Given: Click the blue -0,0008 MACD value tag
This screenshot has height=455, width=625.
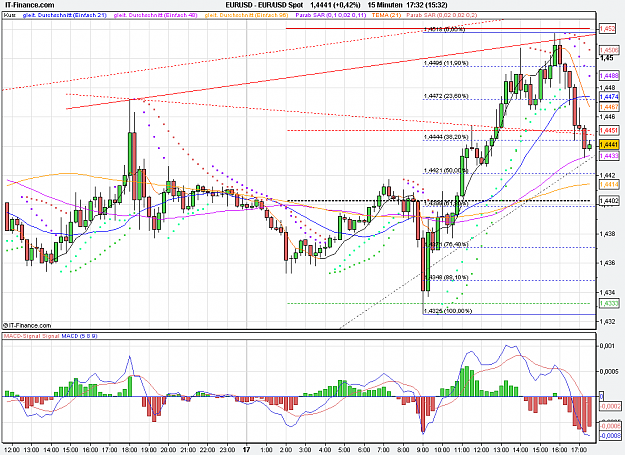Looking at the screenshot, I should [610, 435].
